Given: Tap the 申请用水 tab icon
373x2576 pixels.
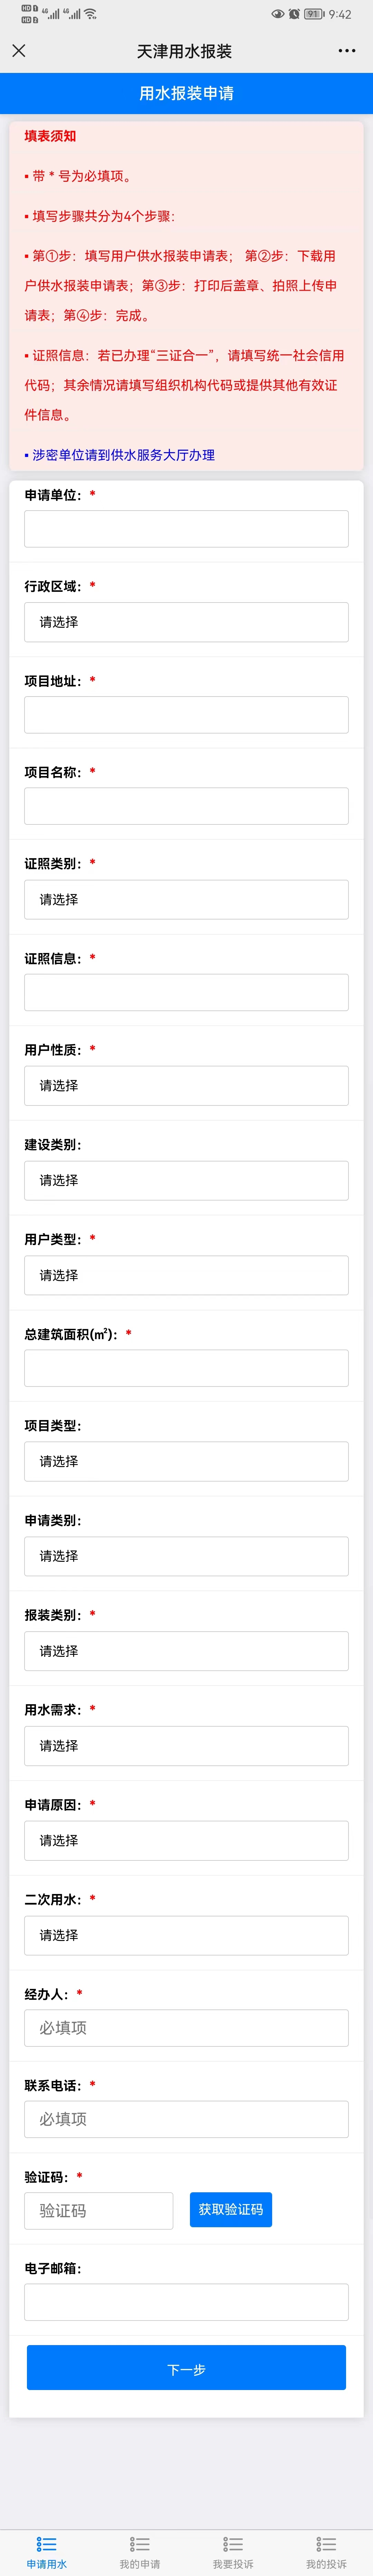Looking at the screenshot, I should click(46, 2543).
